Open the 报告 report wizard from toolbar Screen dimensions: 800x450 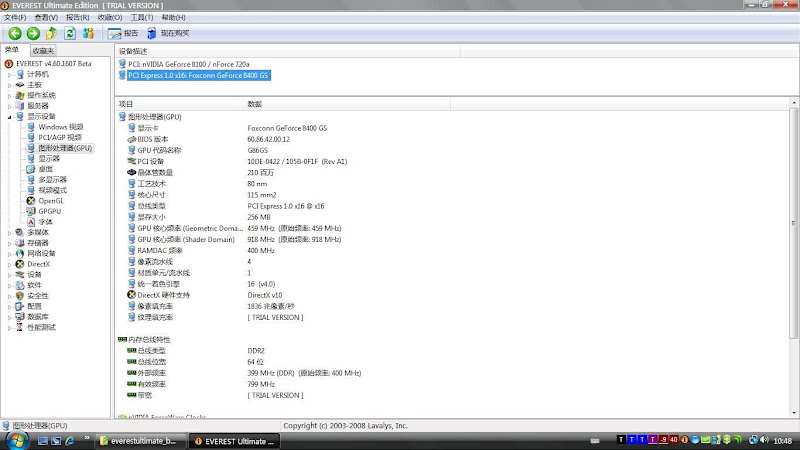point(123,33)
